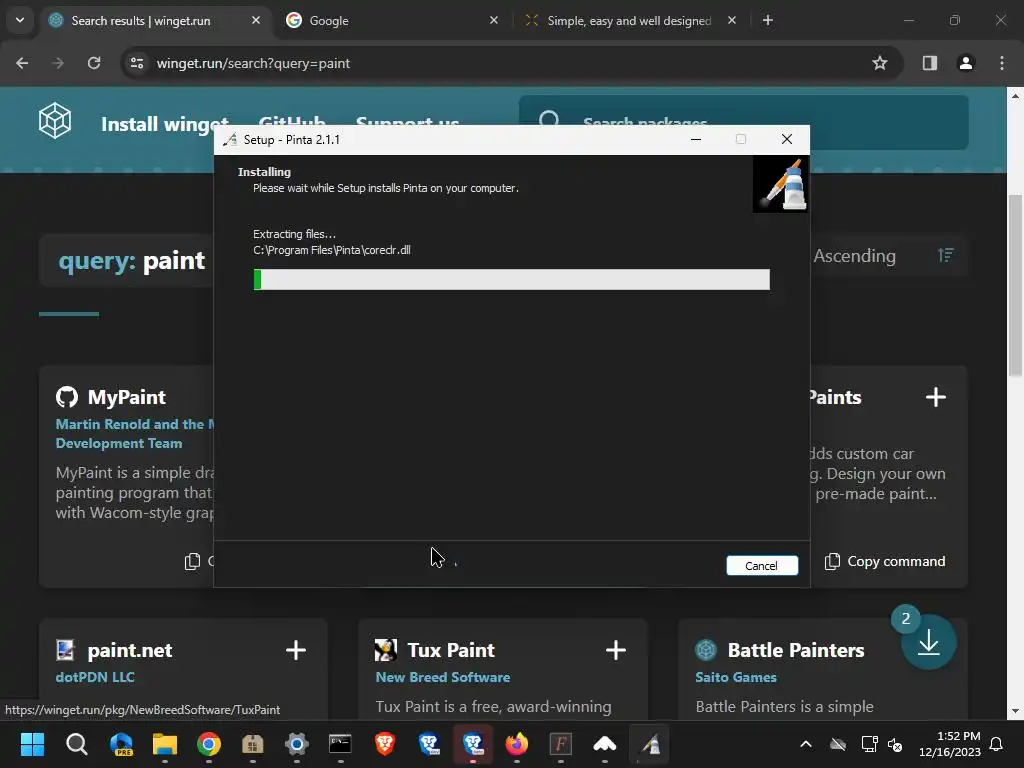1024x768 pixels.
Task: Click the winget.run cube logo
Action: pyautogui.click(x=55, y=121)
